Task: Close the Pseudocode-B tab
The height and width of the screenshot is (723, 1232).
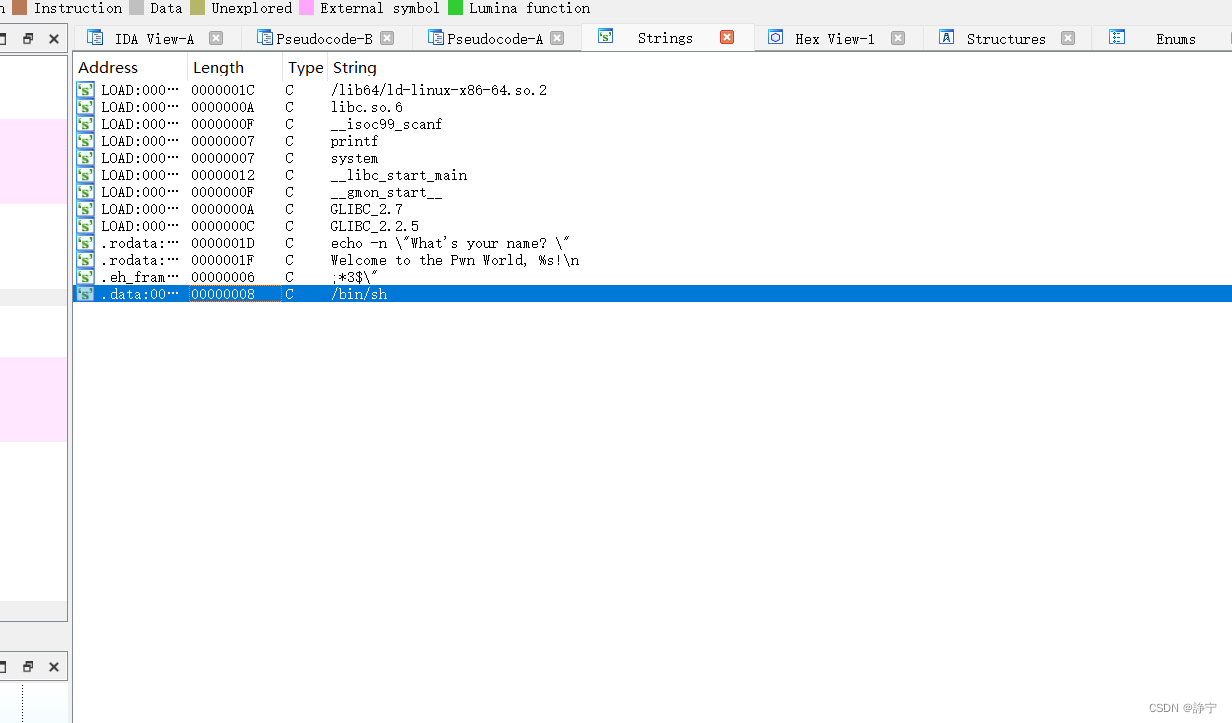Action: click(x=387, y=38)
